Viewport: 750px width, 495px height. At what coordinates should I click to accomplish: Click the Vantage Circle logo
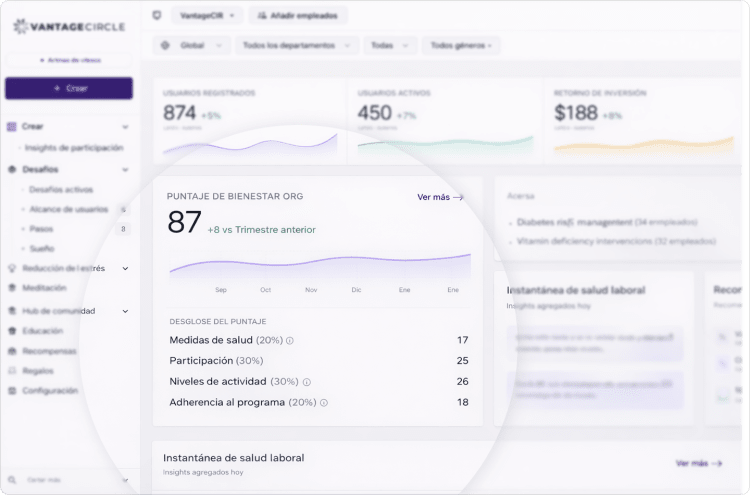[69, 27]
